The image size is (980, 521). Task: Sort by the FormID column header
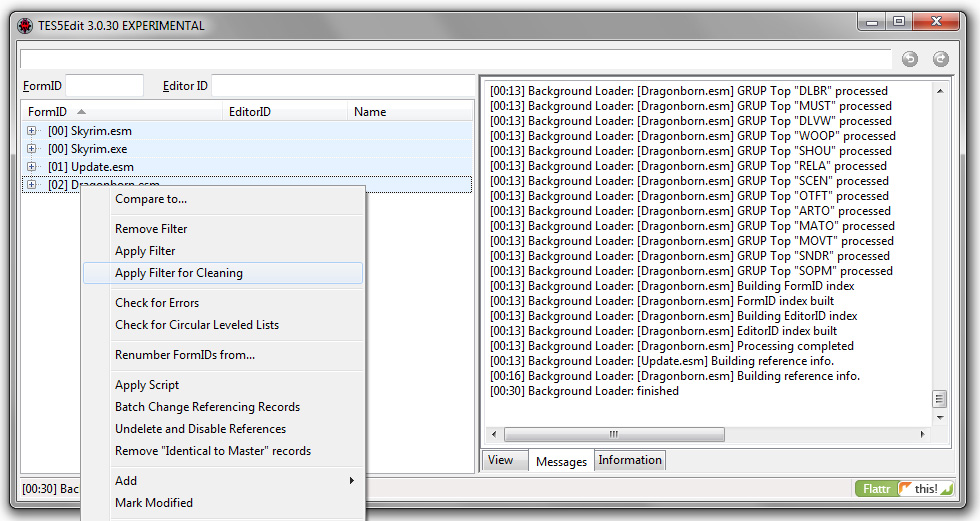click(48, 112)
